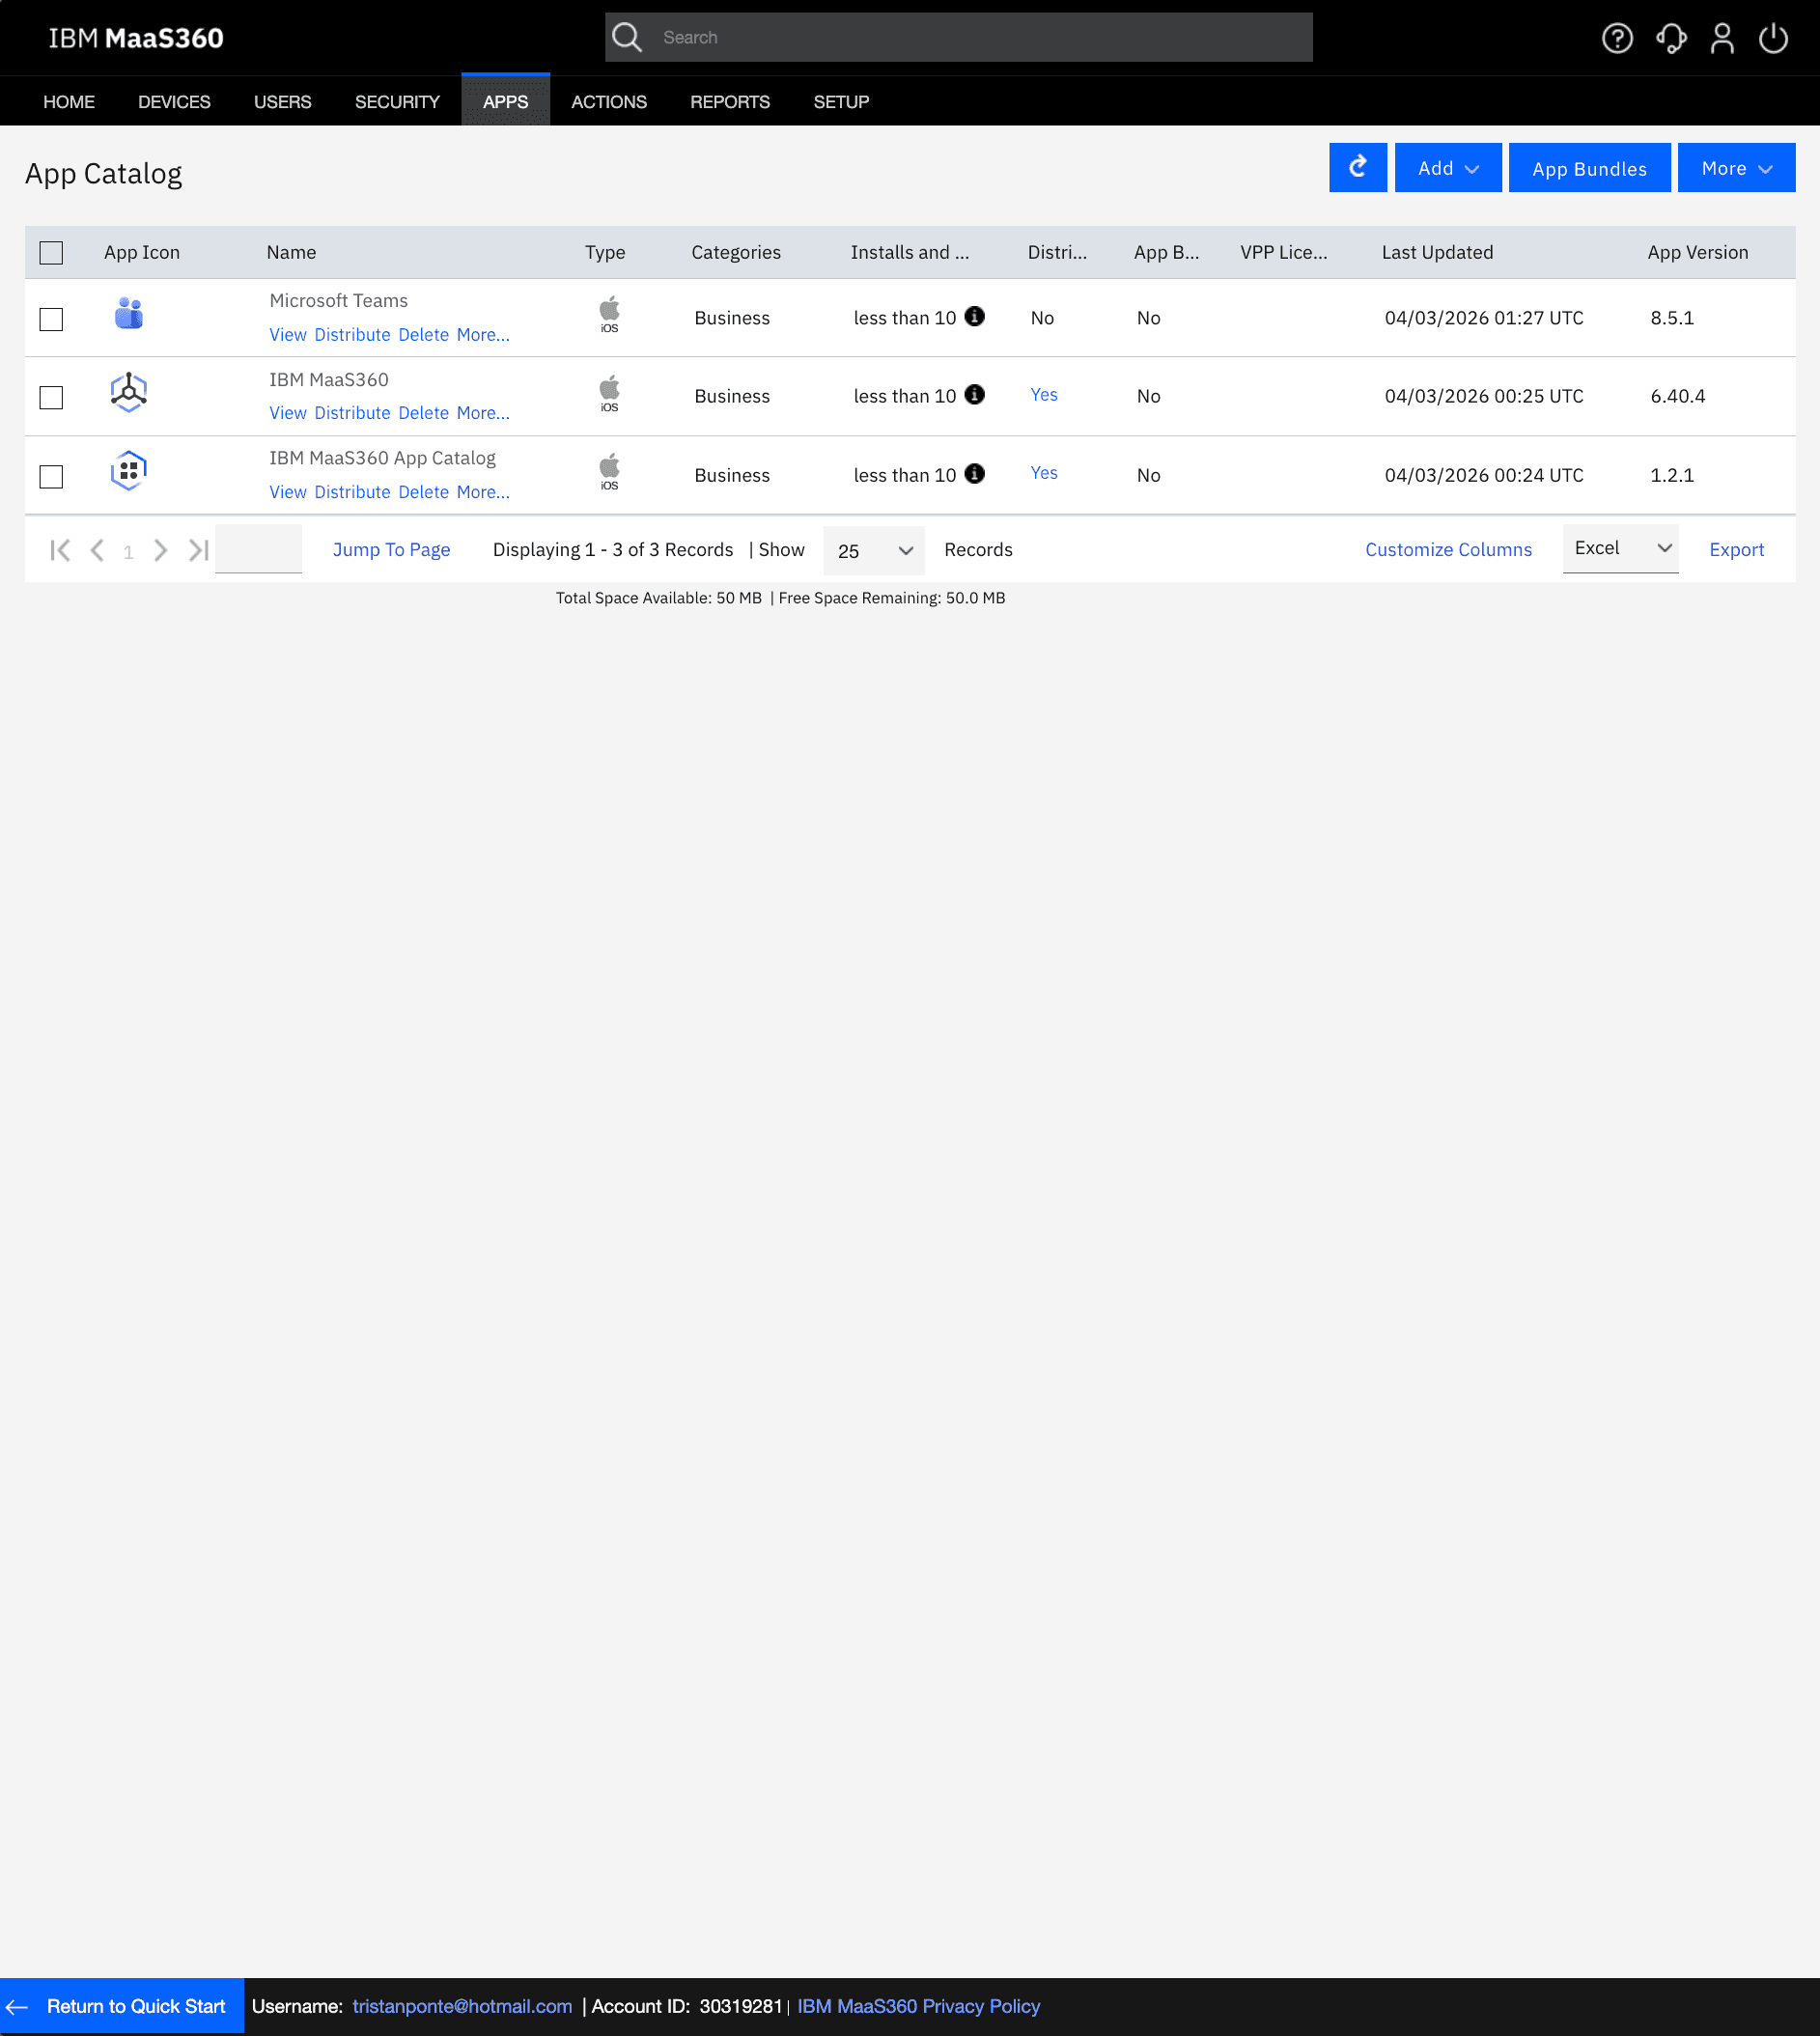The width and height of the screenshot is (1820, 2036).
Task: Click iOS type icon for IBM MaaS360 App Catalog
Action: point(609,471)
